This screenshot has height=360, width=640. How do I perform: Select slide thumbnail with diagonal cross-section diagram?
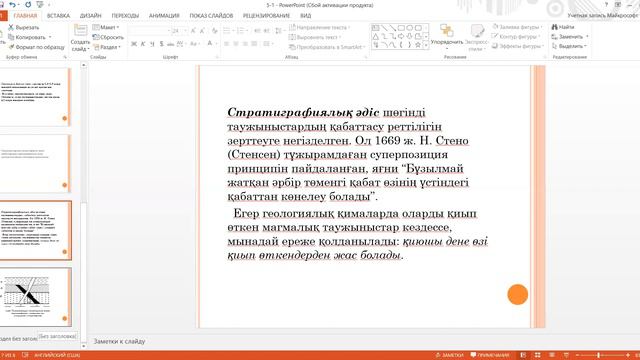35,297
